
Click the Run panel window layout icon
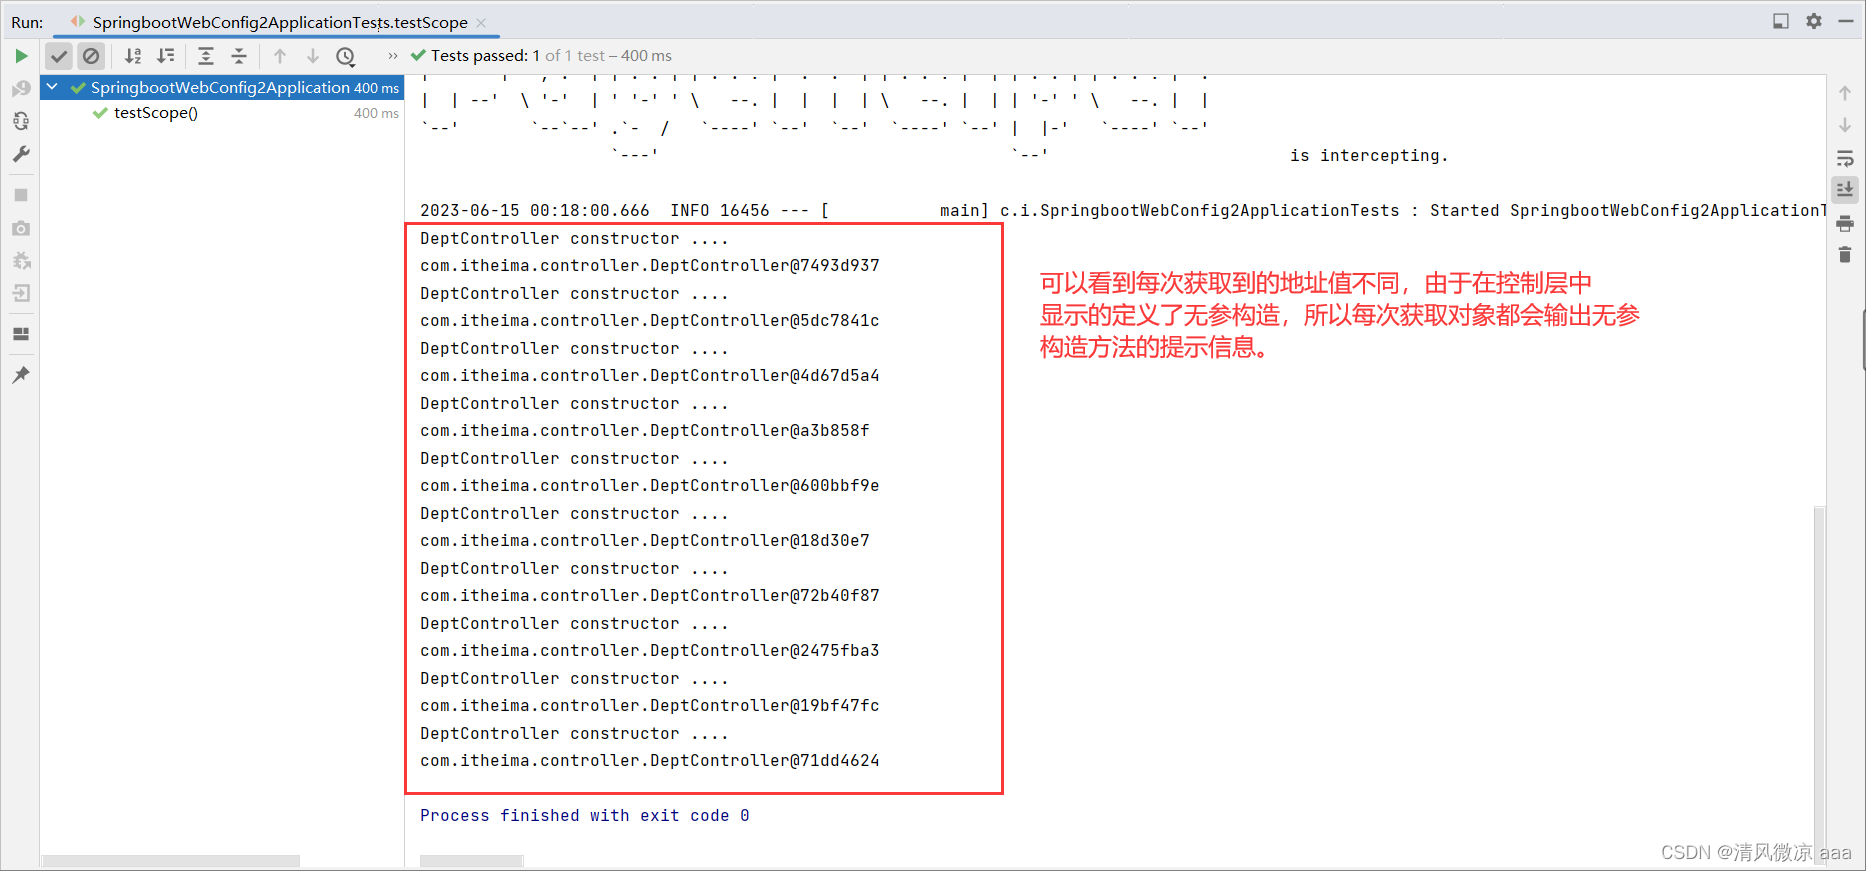point(1781,21)
